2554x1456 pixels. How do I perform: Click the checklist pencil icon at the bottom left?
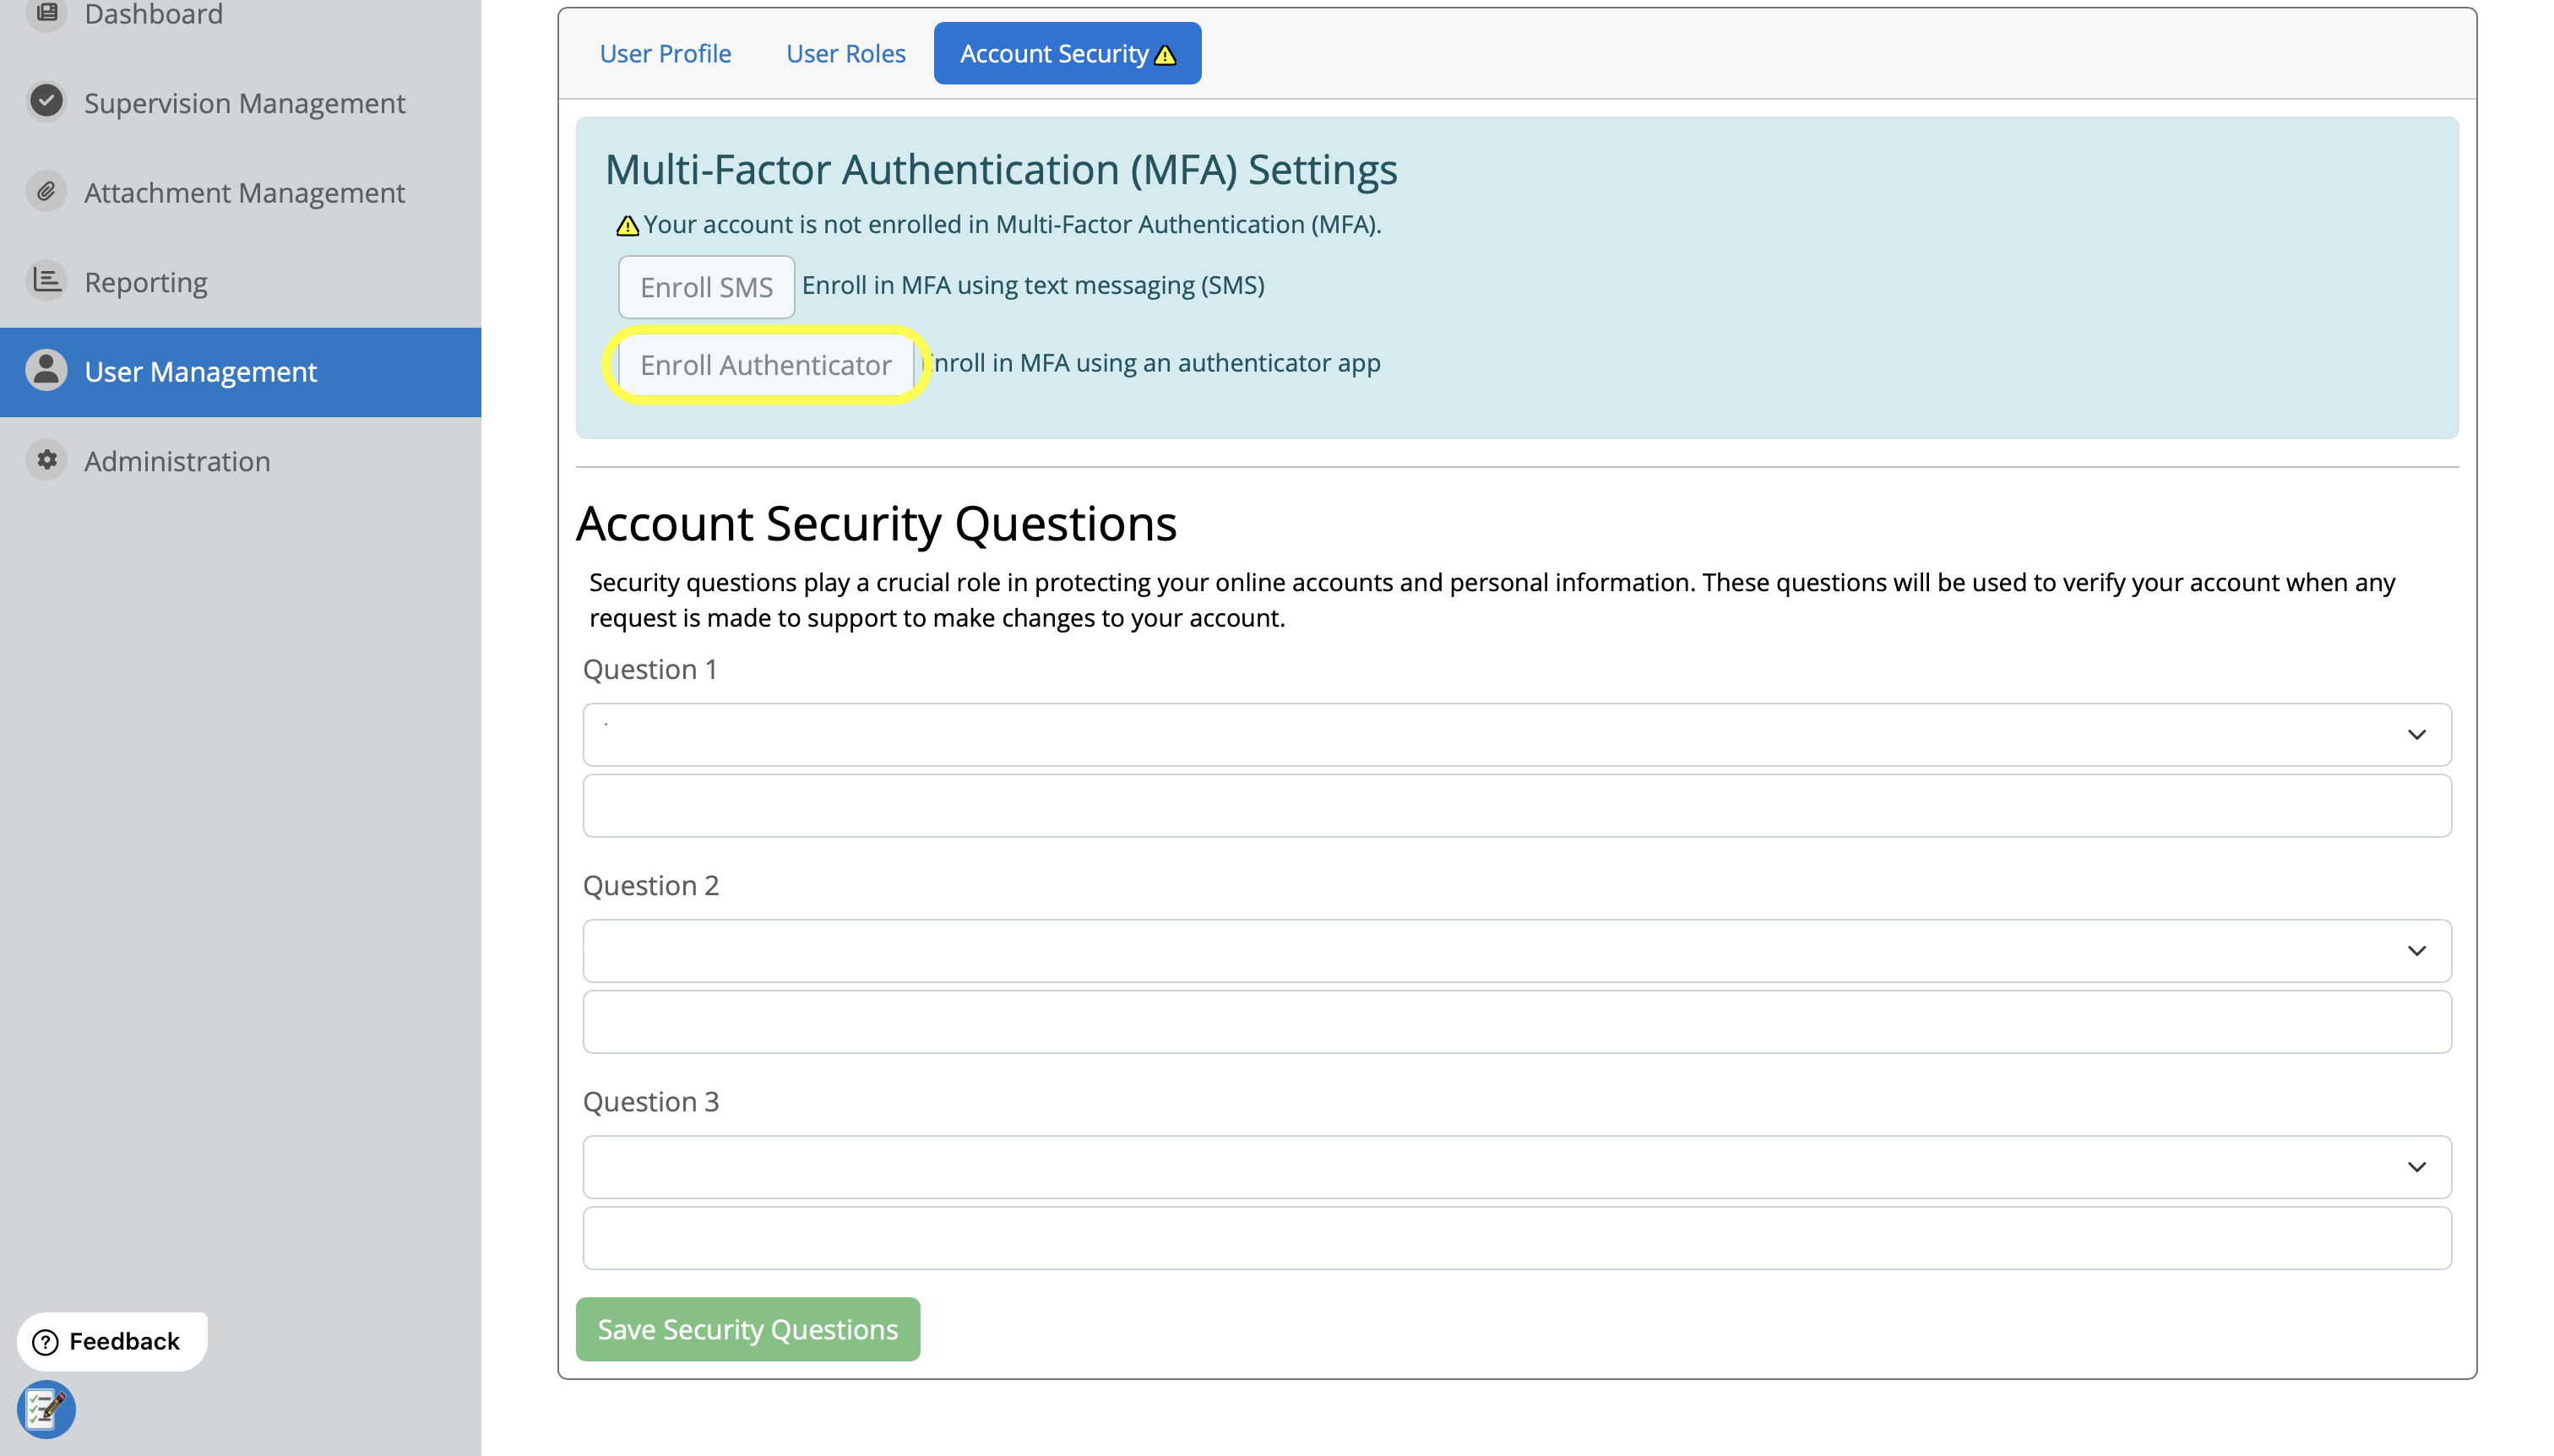pos(46,1409)
